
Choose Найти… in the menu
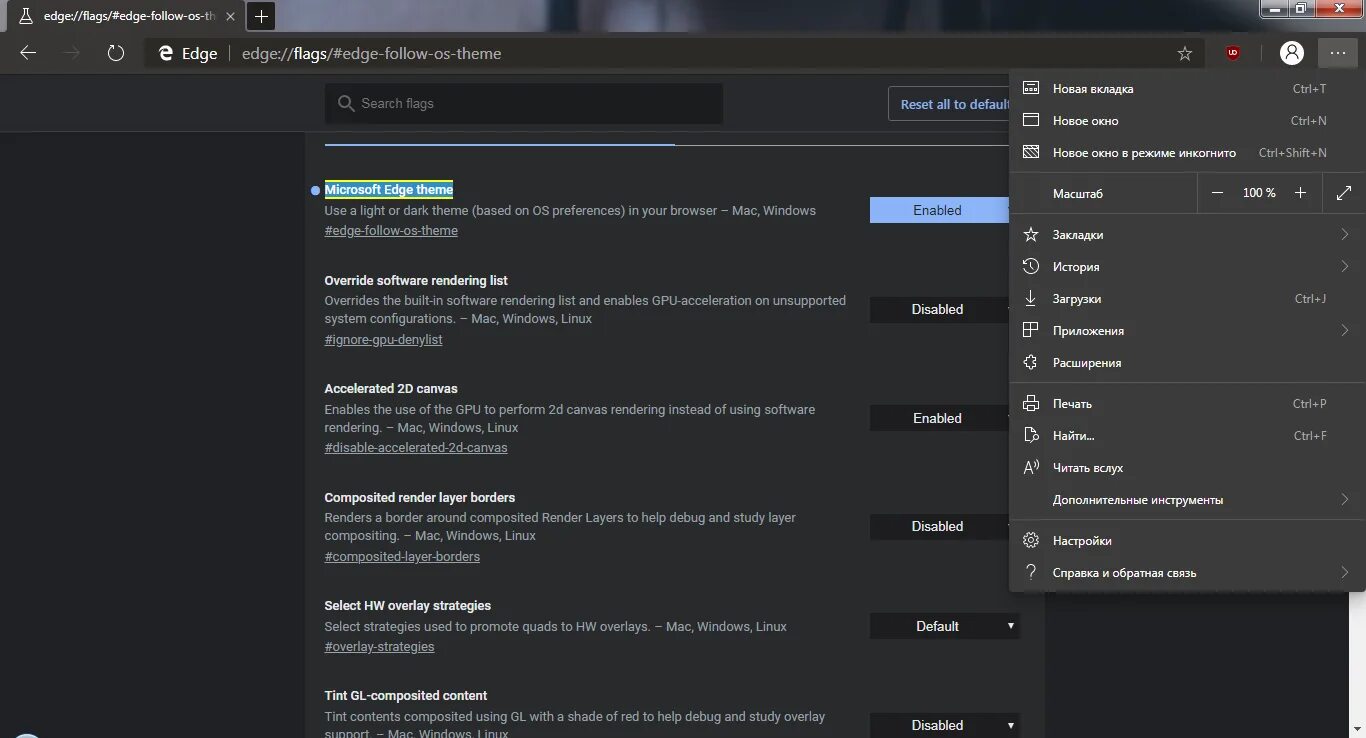click(1187, 436)
